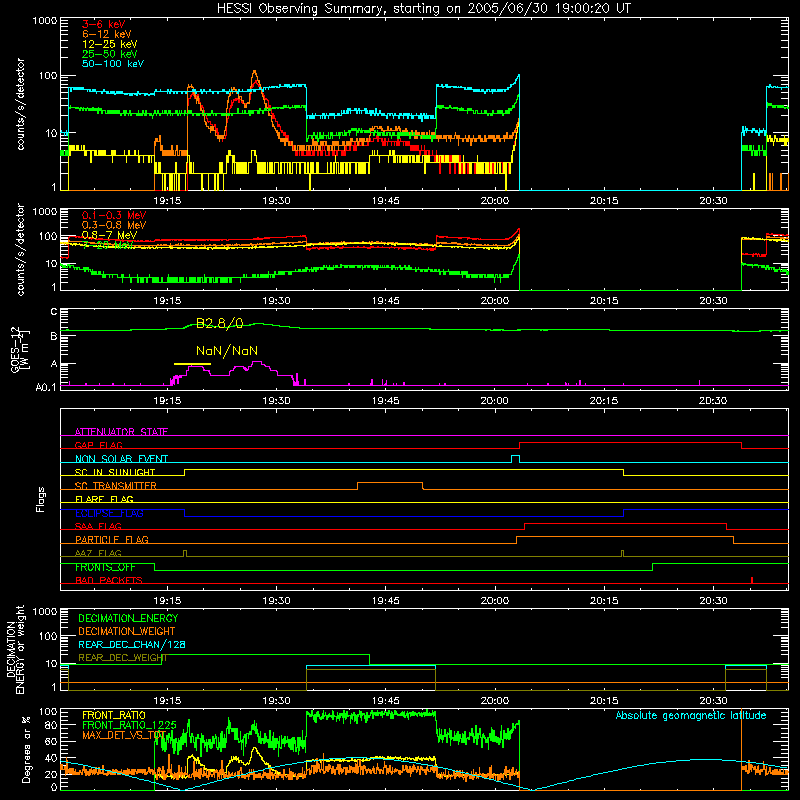Click the 'DECIMATION_ENERGY' legend entry
The width and height of the screenshot is (800, 800).
[x=128, y=618]
